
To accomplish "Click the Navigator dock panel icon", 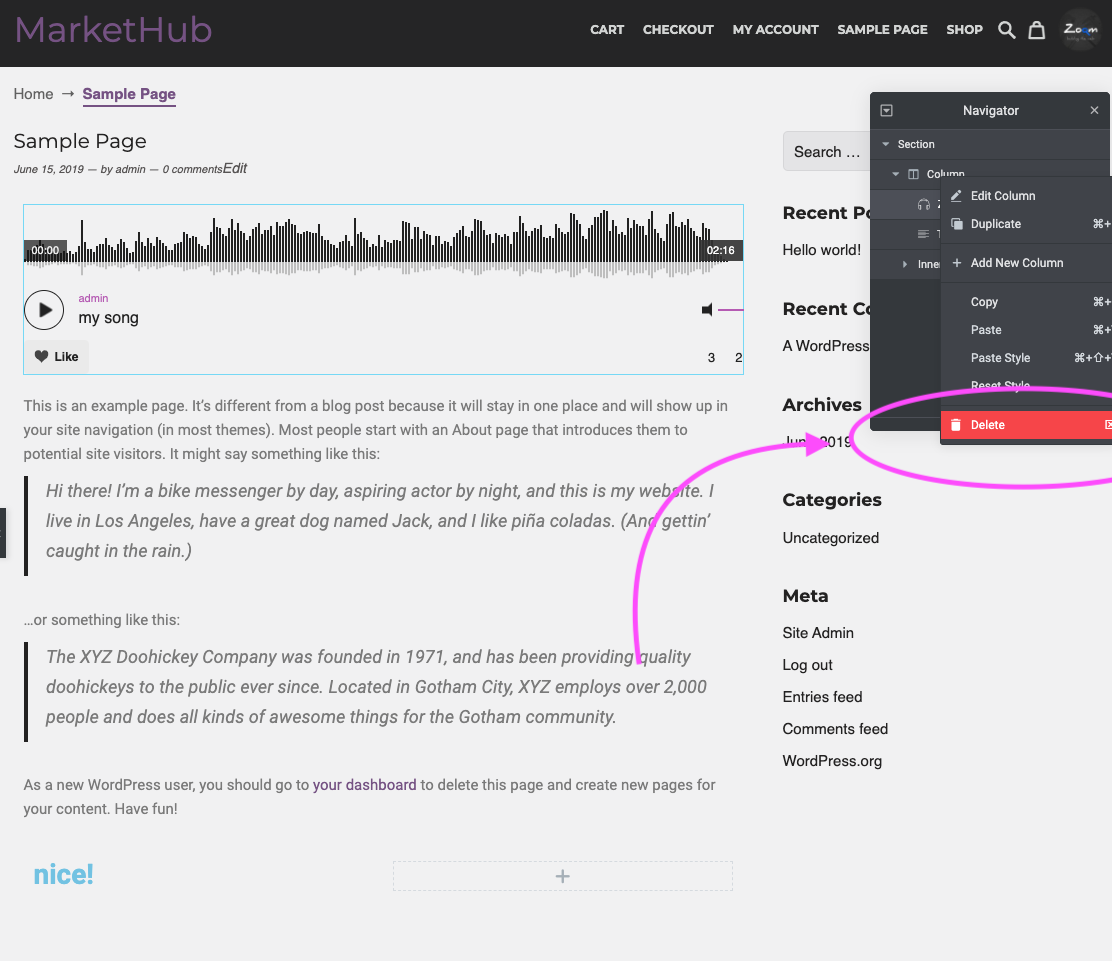I will tap(886, 111).
